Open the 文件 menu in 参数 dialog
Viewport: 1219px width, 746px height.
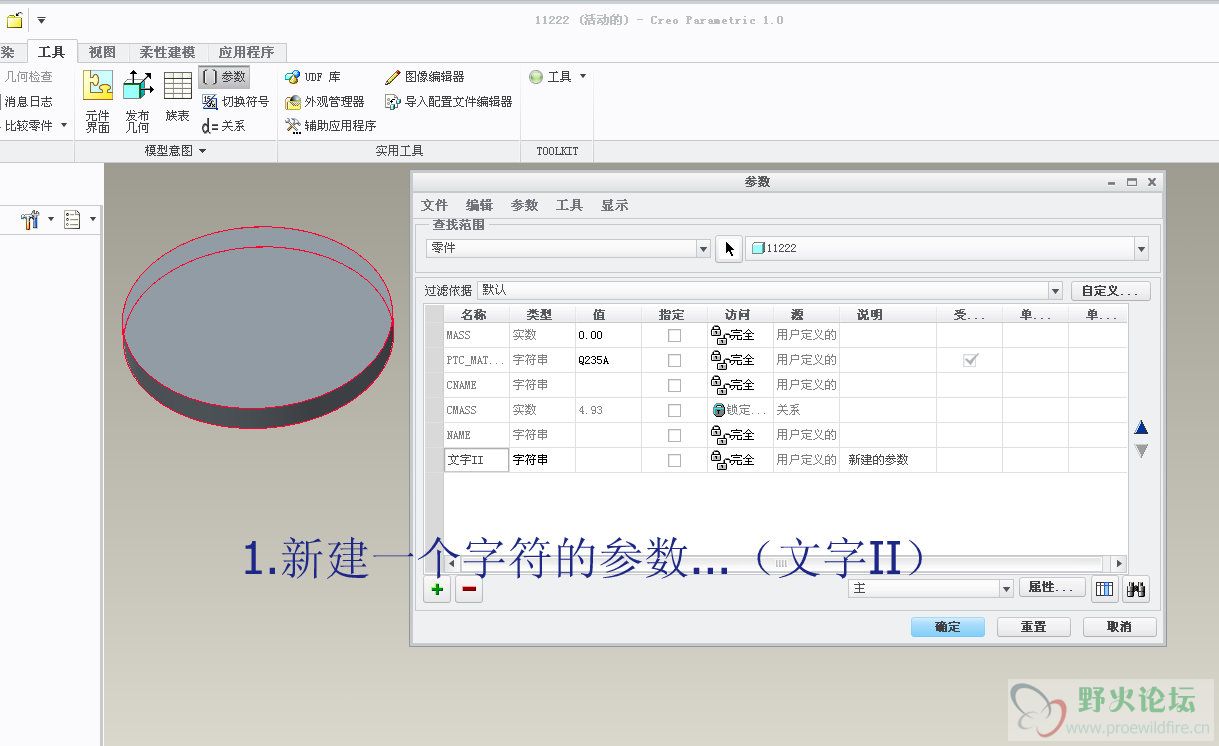[434, 205]
